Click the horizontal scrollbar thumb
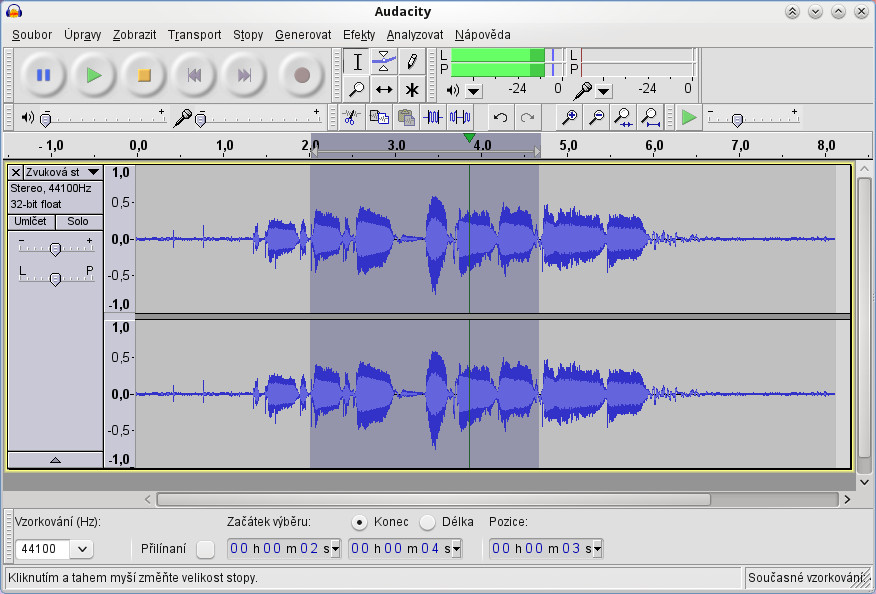 434,499
